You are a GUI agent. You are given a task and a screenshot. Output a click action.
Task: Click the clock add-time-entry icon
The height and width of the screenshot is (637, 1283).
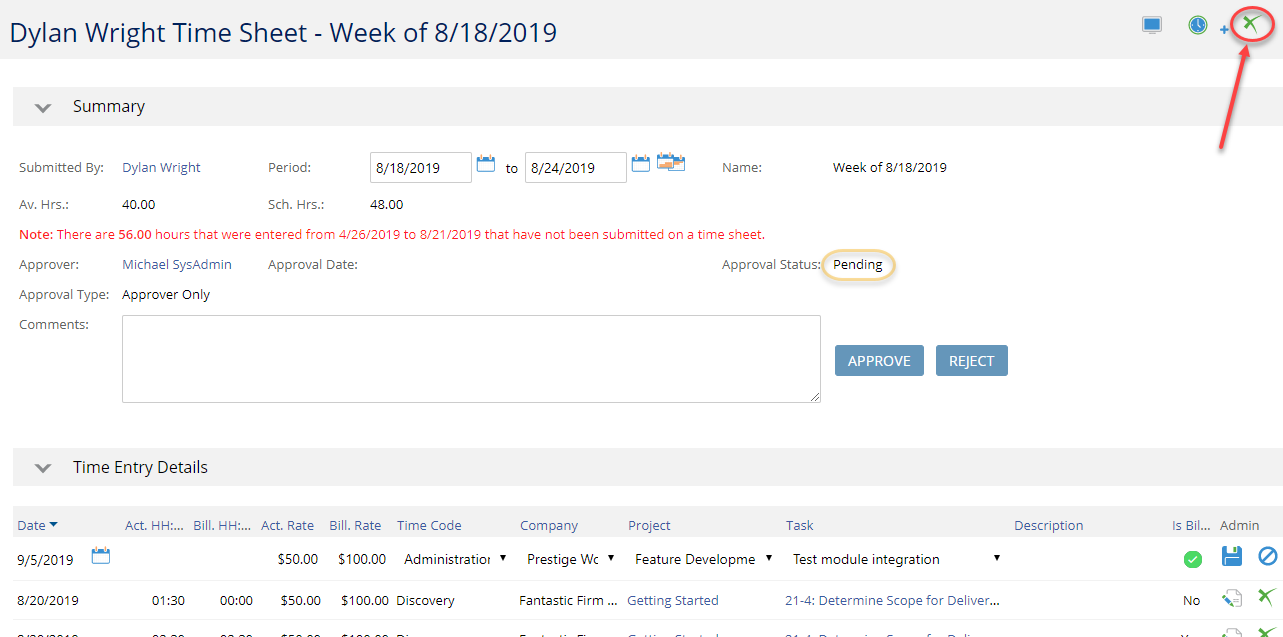point(1198,25)
